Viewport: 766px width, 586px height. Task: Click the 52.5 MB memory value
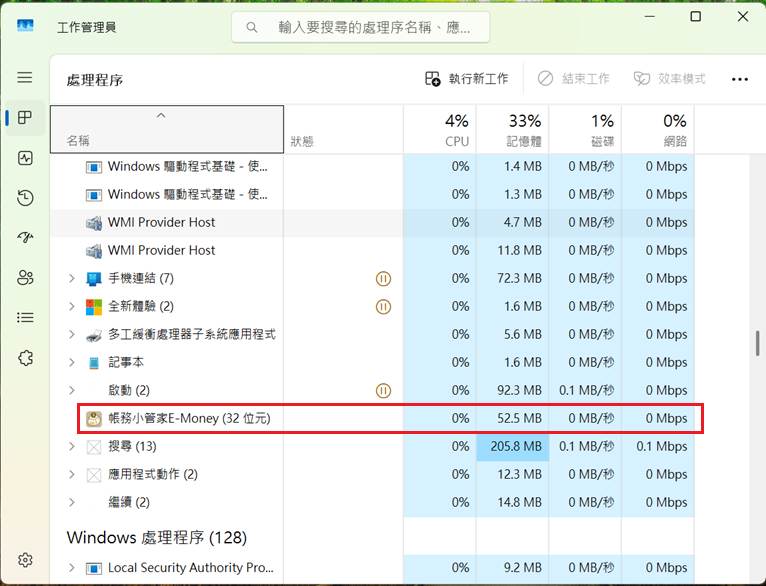(519, 419)
